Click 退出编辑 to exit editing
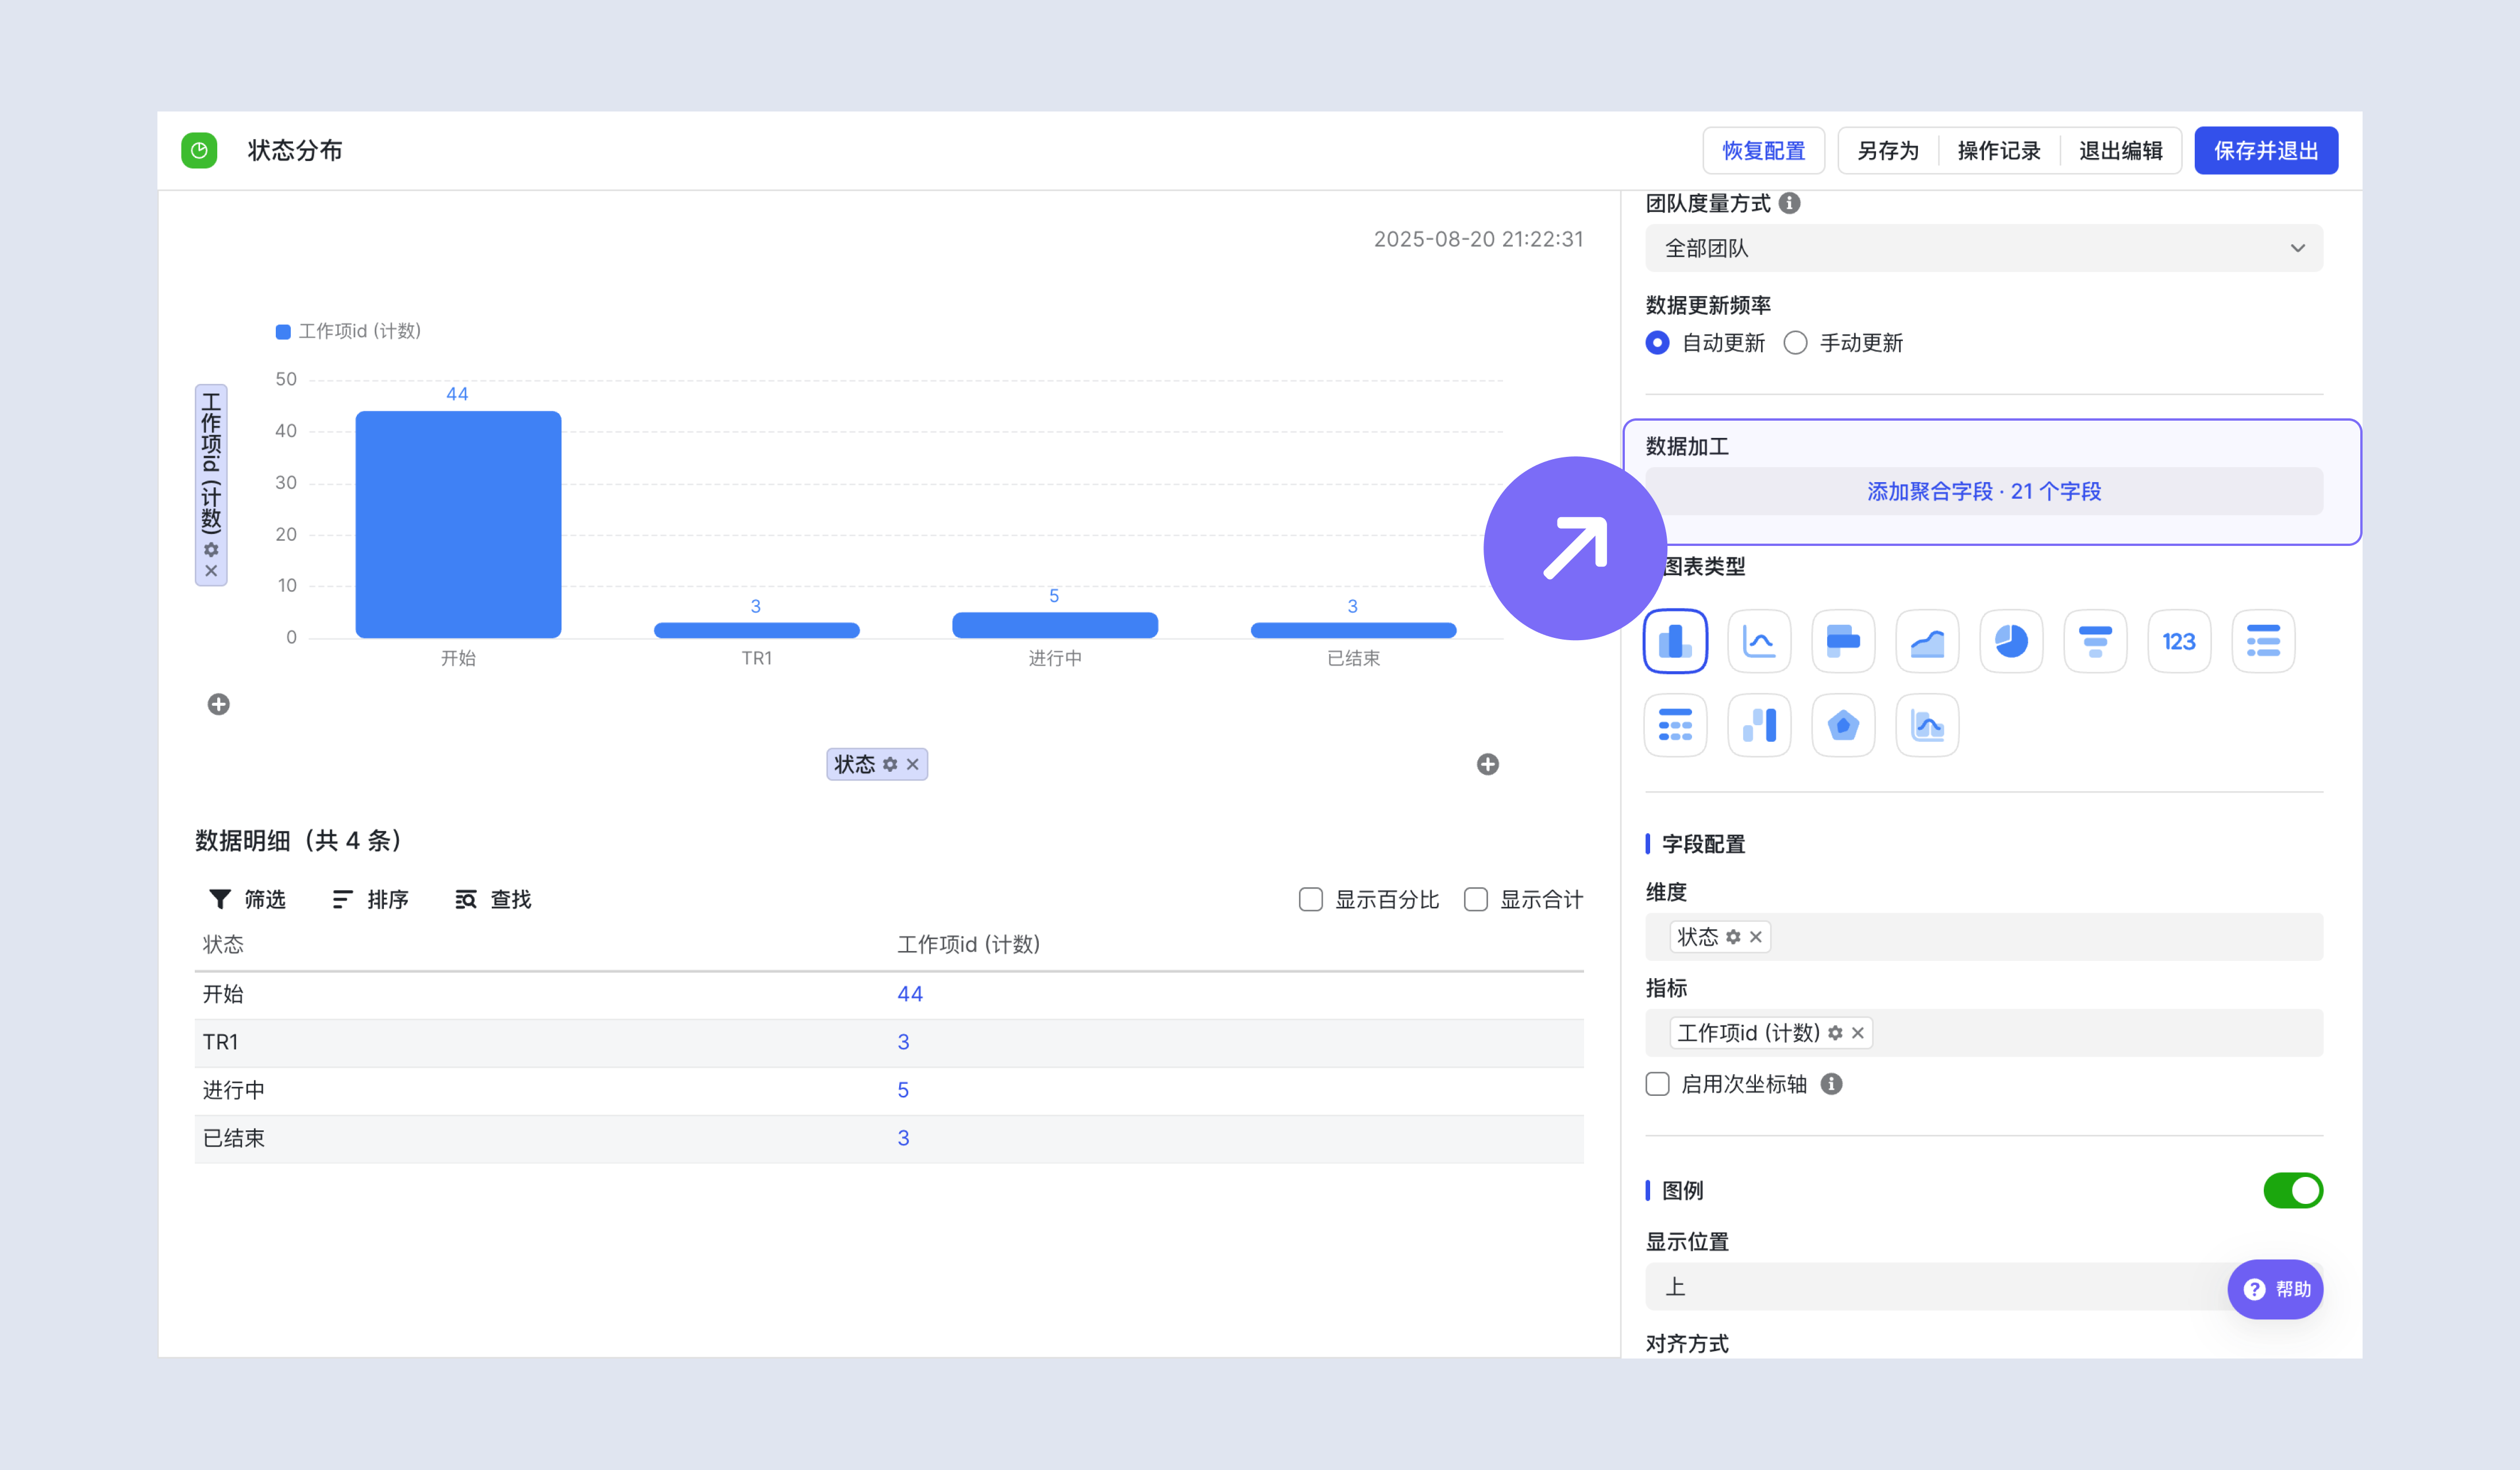The image size is (2520, 1470). click(2120, 150)
